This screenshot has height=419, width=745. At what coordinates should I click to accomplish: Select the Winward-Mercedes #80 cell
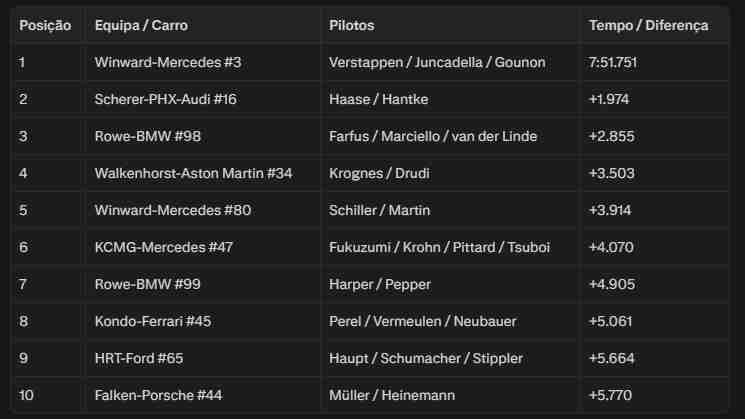point(173,210)
